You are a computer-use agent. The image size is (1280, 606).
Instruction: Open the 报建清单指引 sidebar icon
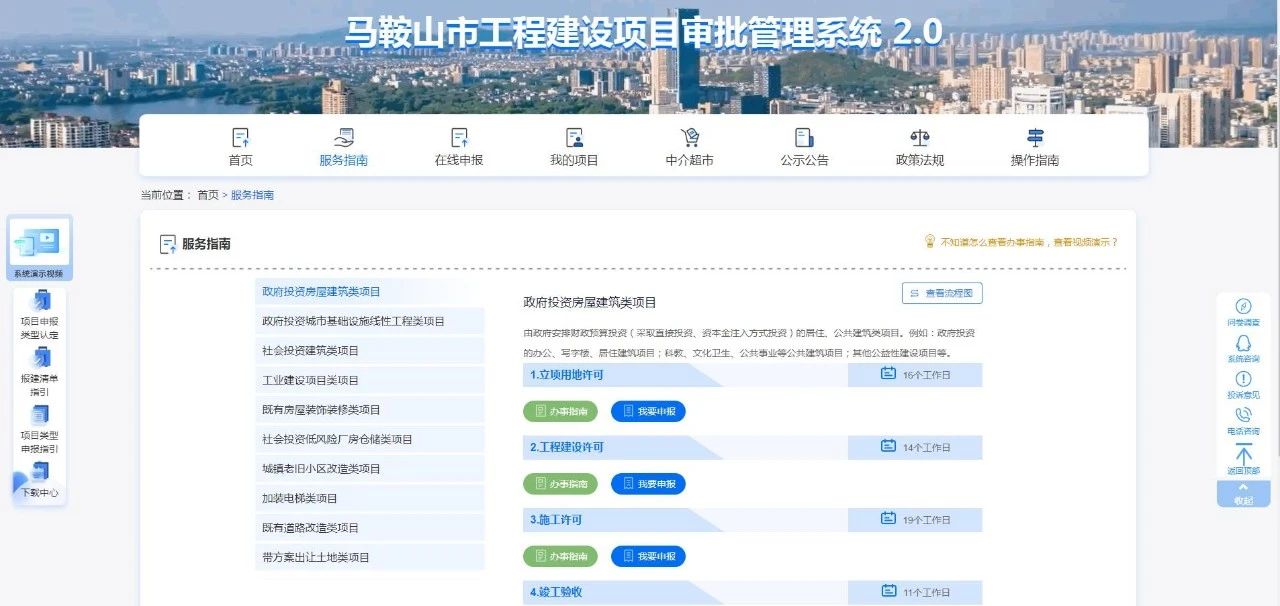tap(40, 358)
